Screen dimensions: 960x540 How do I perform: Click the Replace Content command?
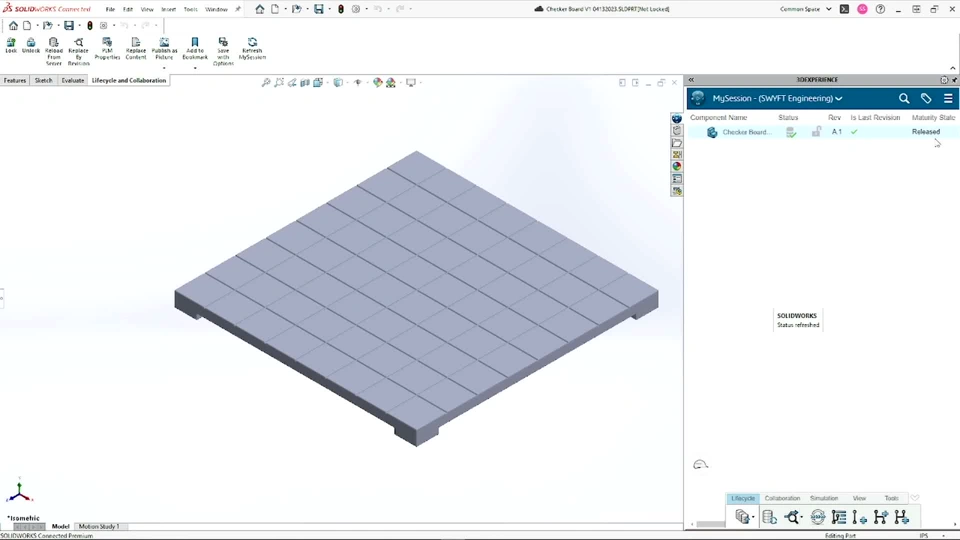pyautogui.click(x=136, y=48)
